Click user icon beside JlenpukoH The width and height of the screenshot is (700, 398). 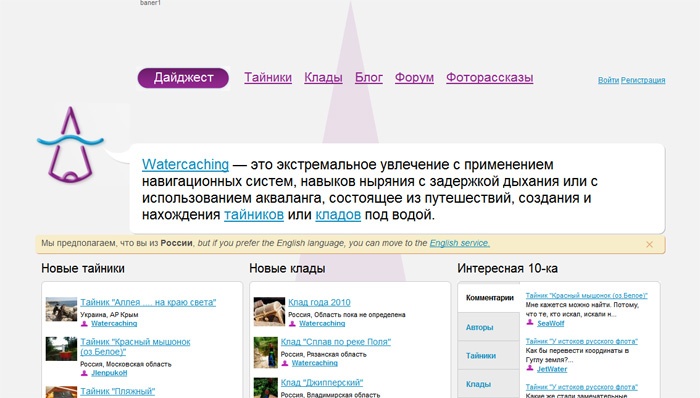[84, 373]
